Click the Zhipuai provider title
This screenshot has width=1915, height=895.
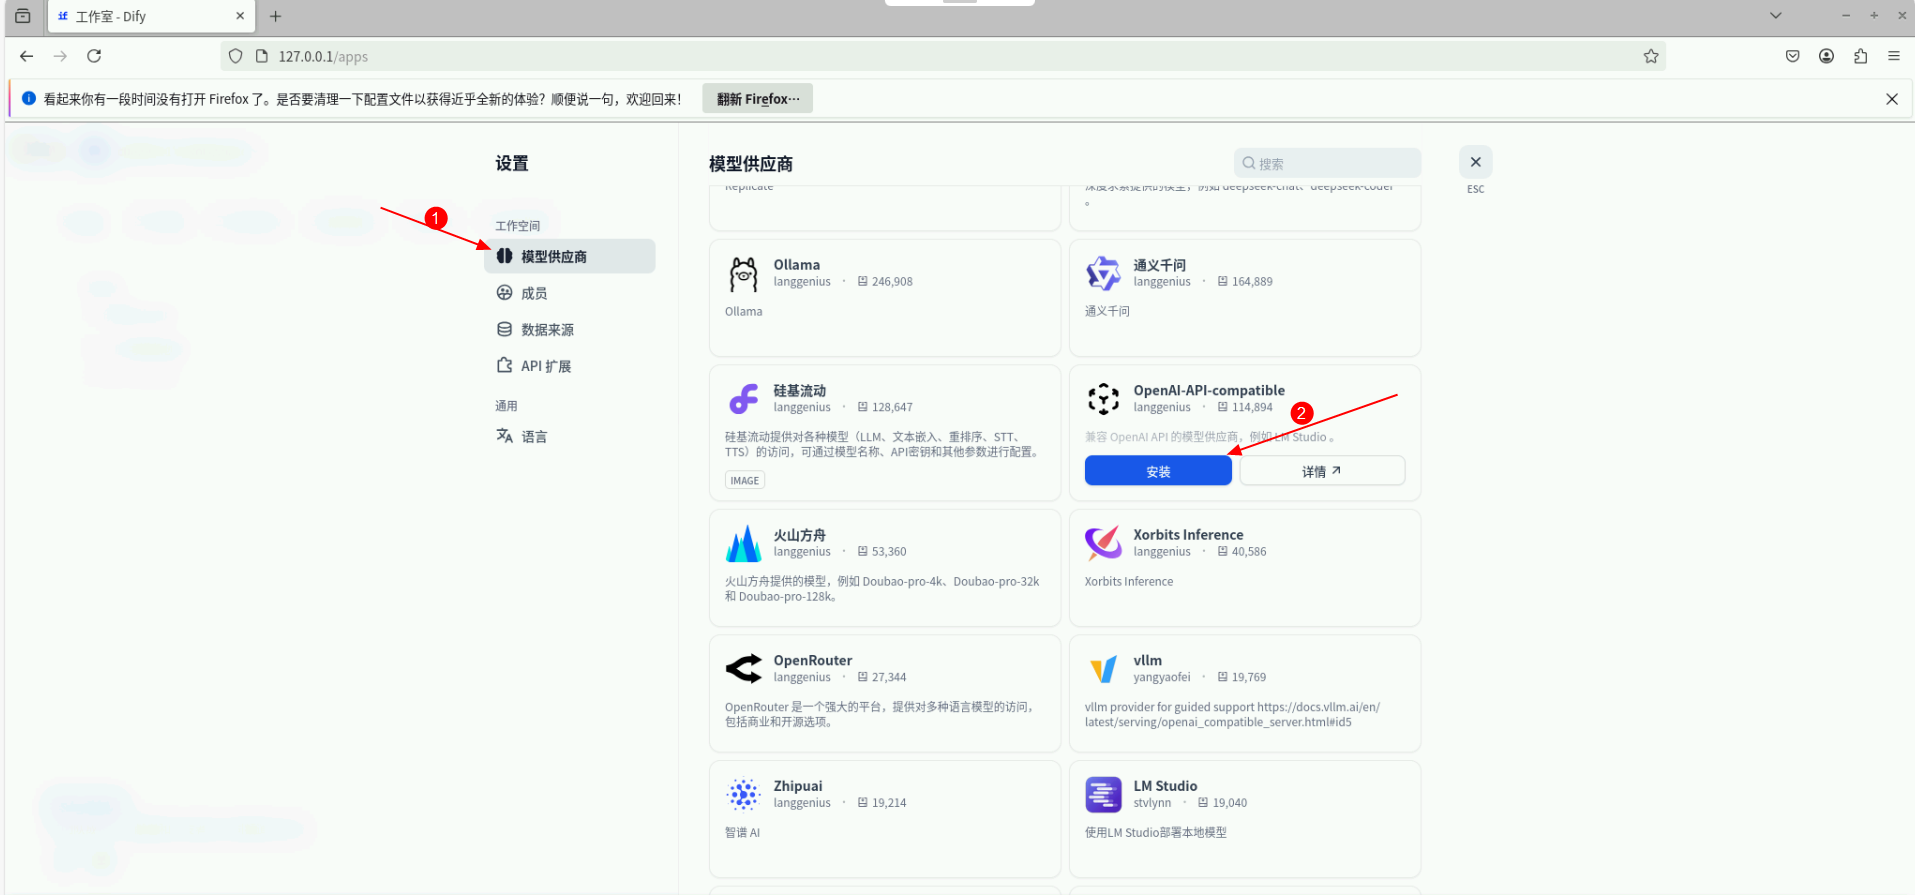coord(798,786)
